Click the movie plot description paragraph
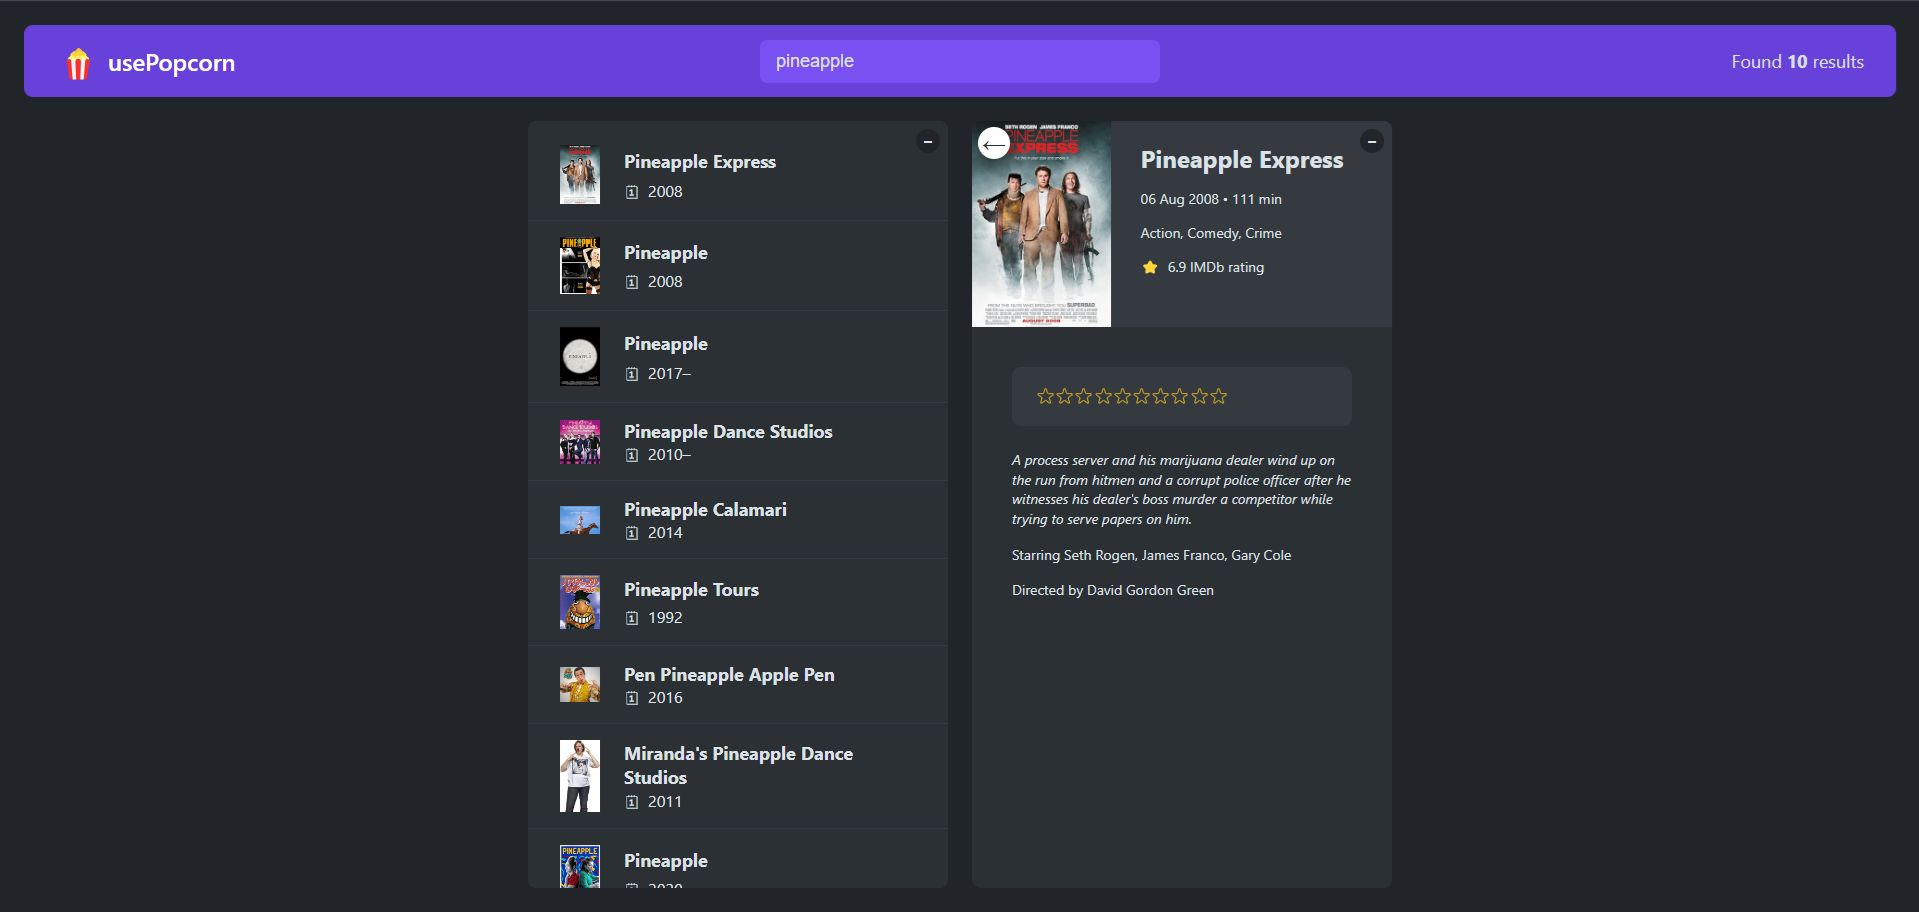Image resolution: width=1919 pixels, height=912 pixels. tap(1181, 490)
